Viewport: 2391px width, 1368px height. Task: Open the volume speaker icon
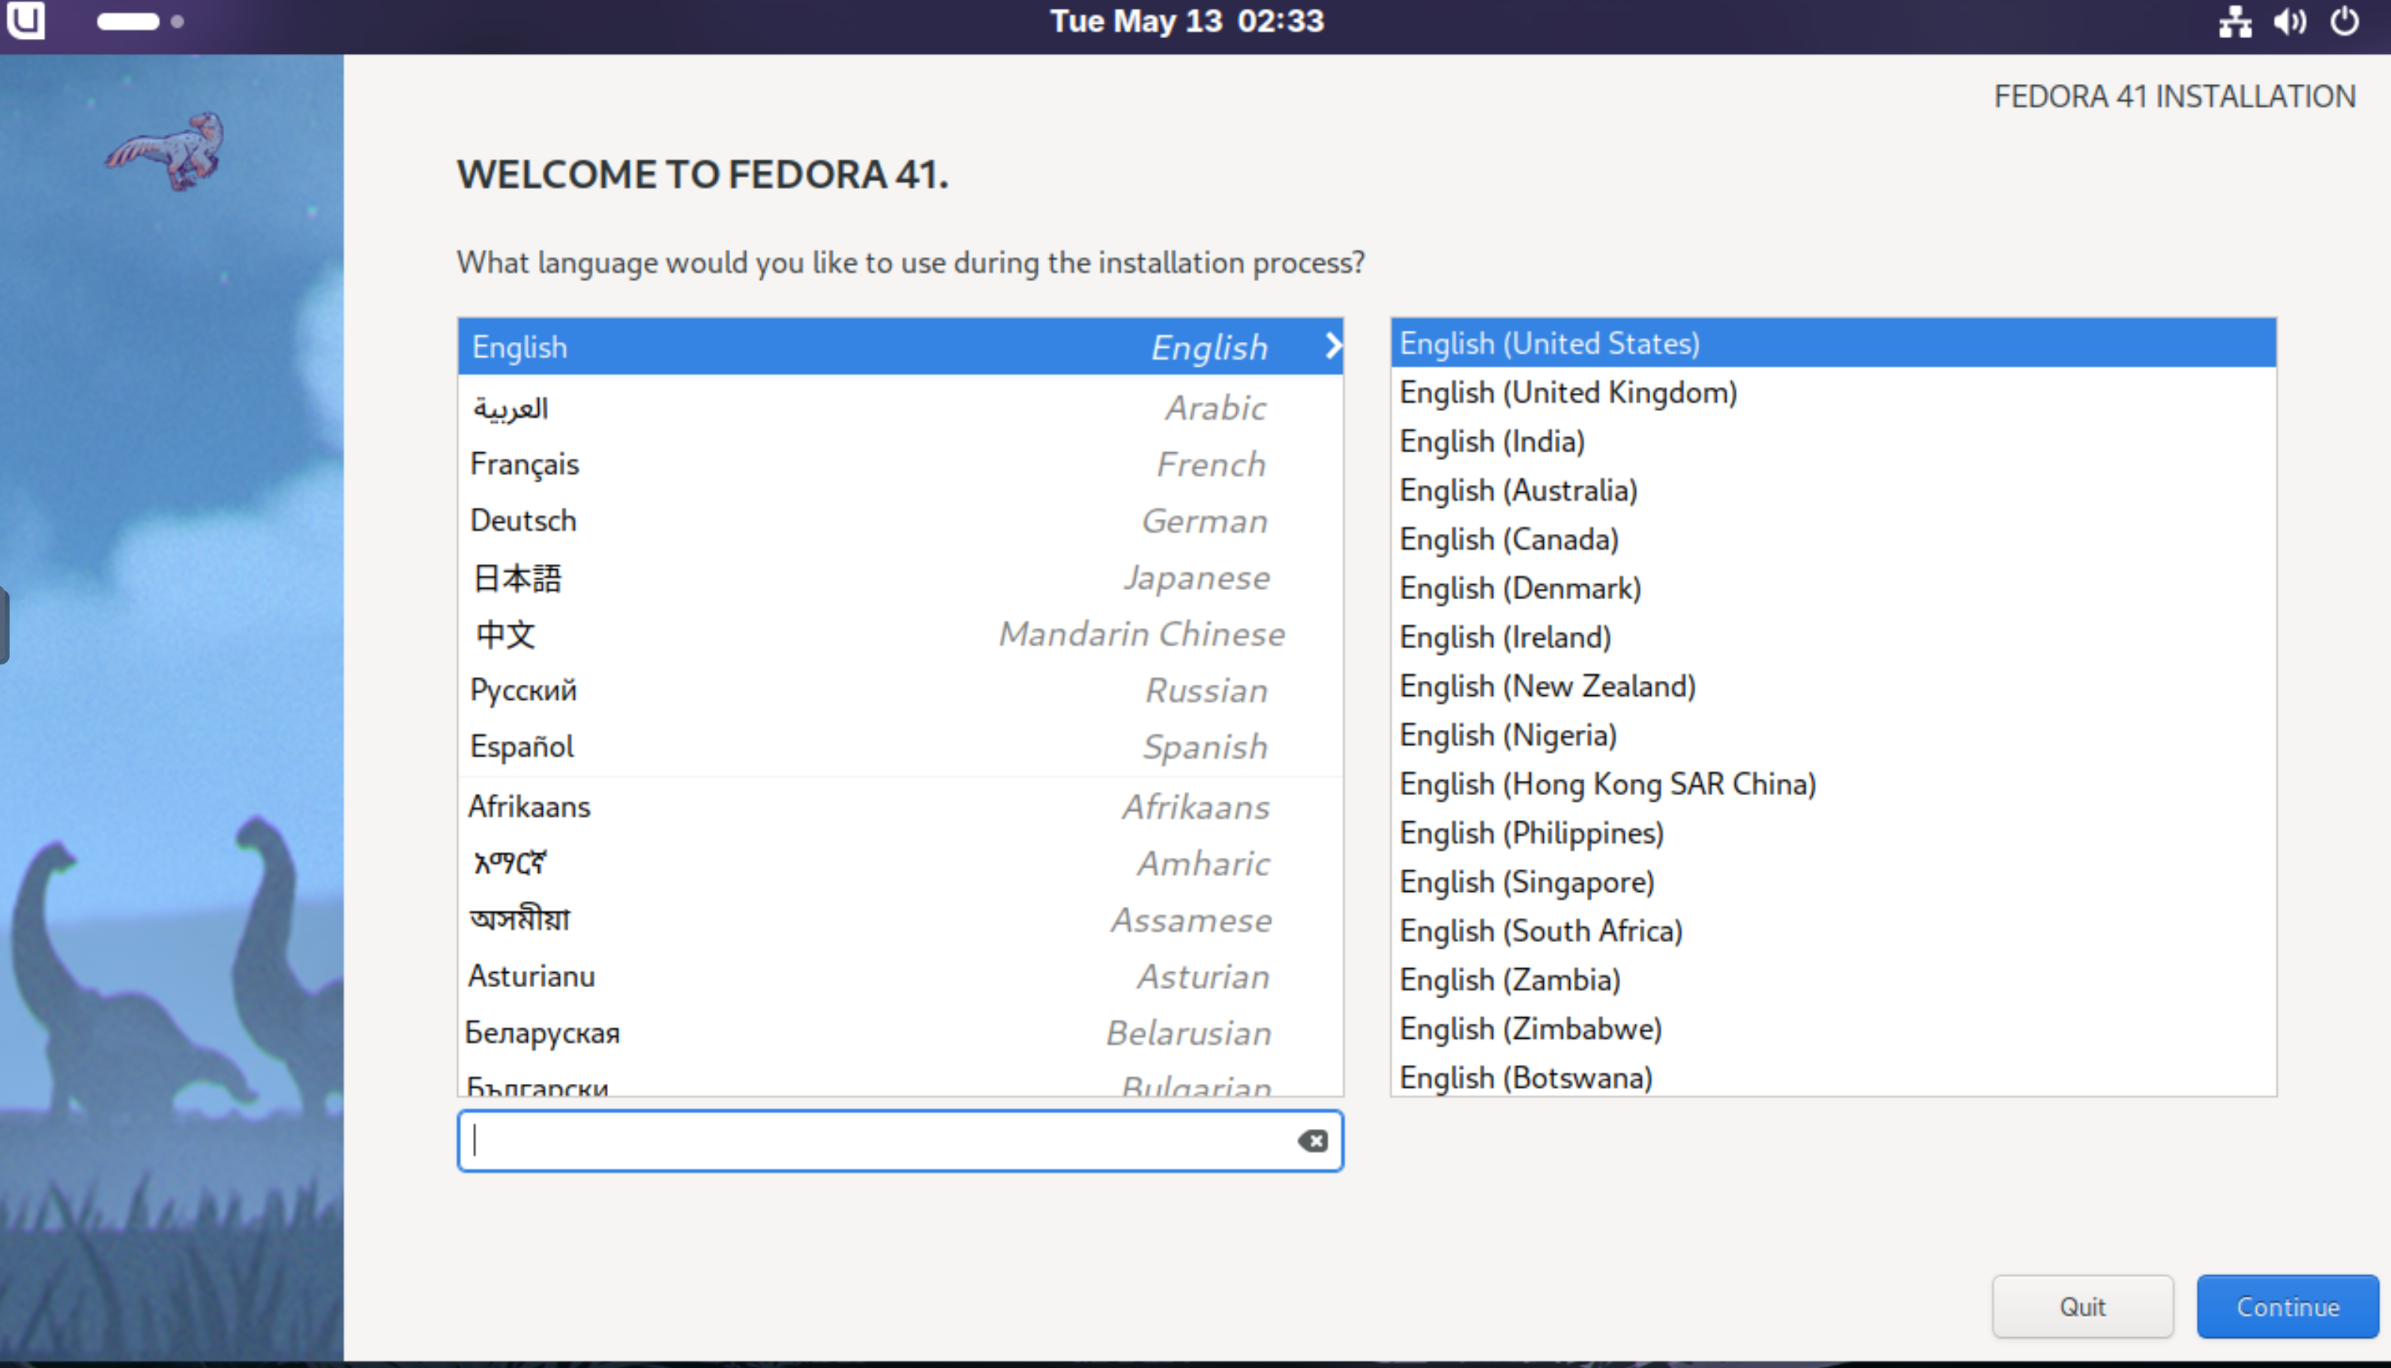[2289, 21]
